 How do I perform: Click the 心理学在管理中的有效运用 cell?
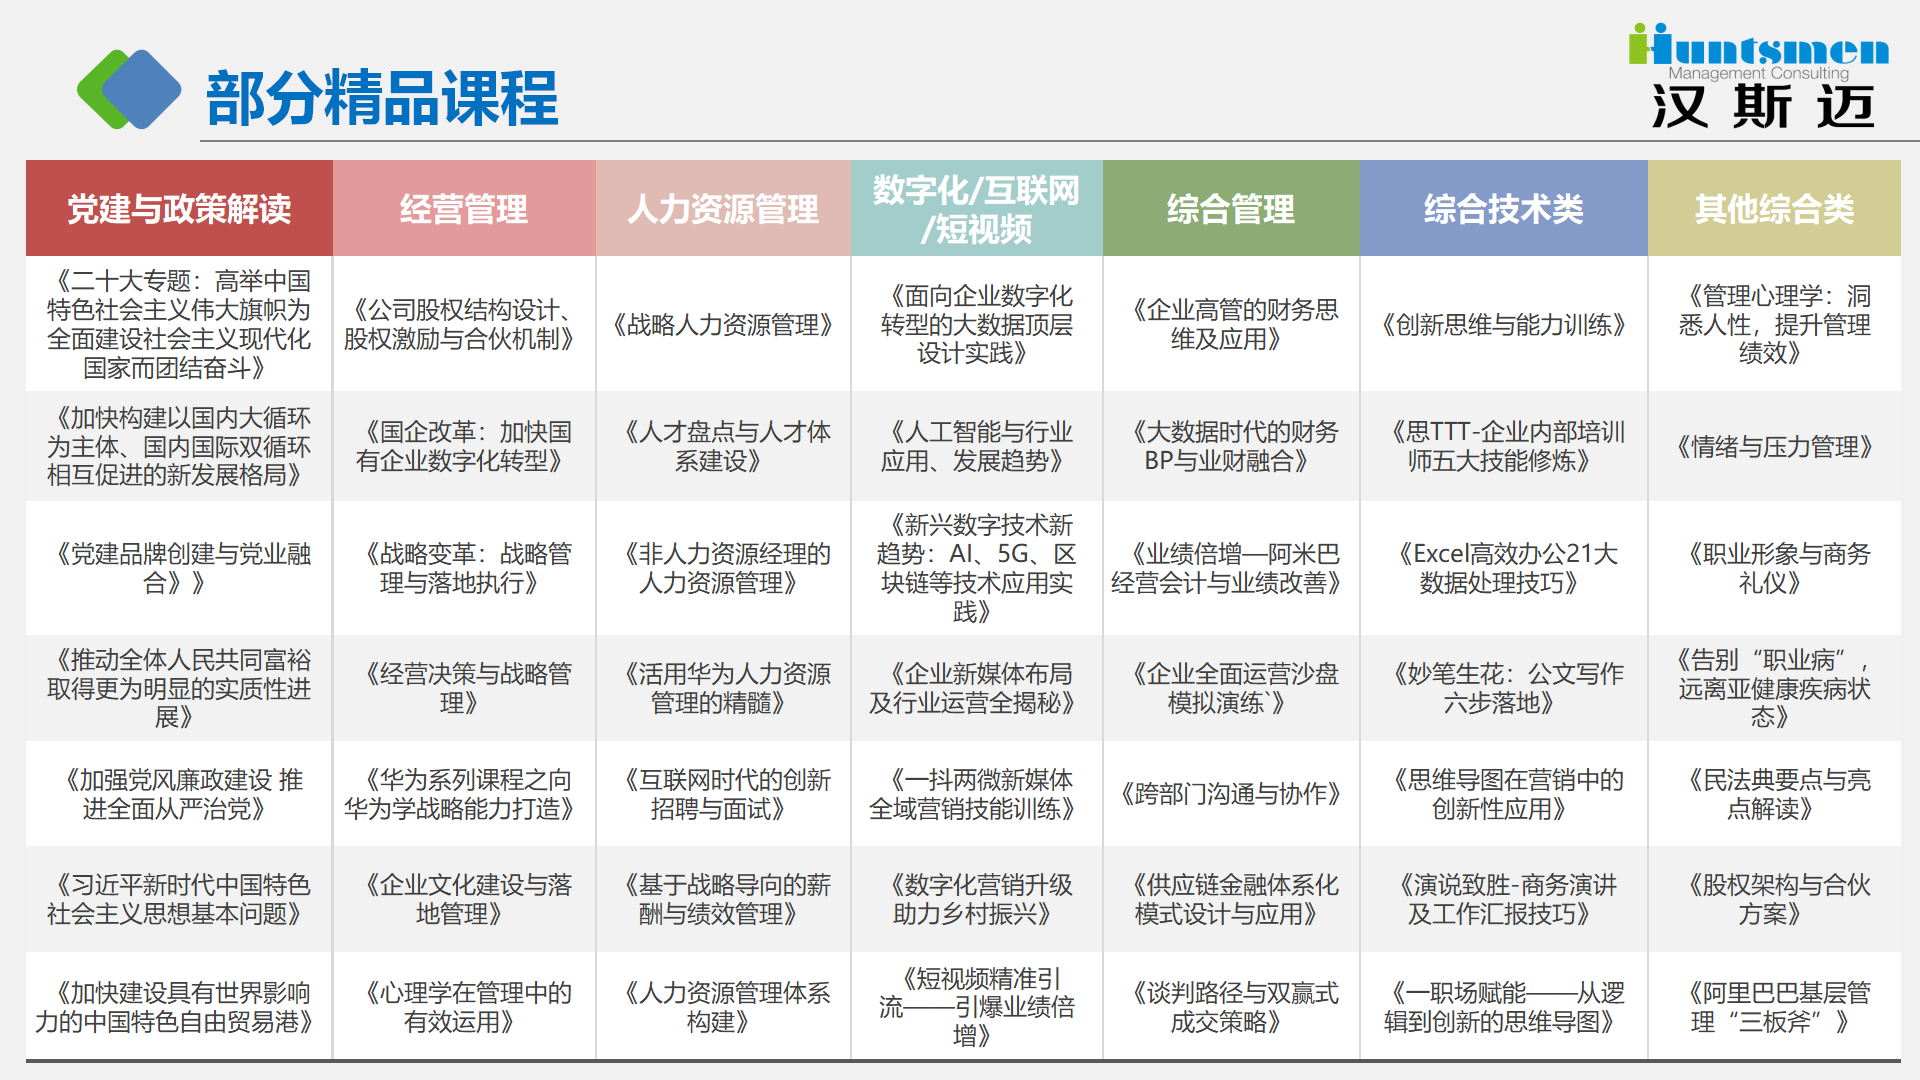click(464, 1006)
